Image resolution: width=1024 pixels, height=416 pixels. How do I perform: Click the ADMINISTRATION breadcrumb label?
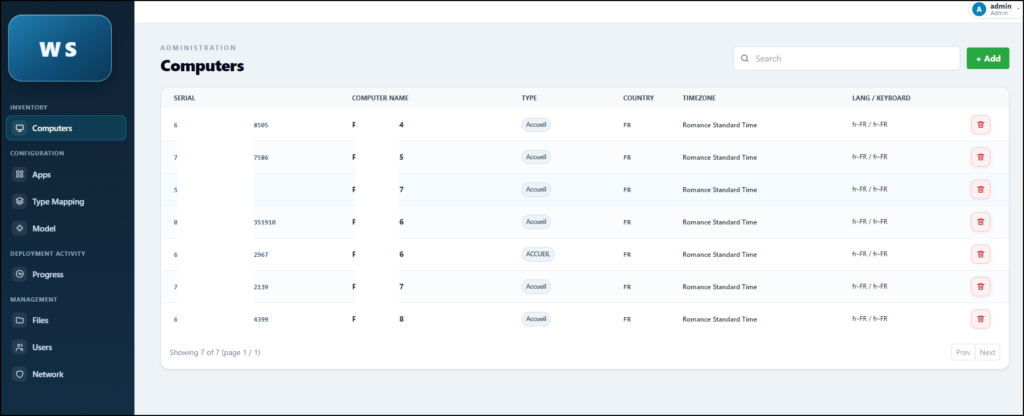[199, 48]
